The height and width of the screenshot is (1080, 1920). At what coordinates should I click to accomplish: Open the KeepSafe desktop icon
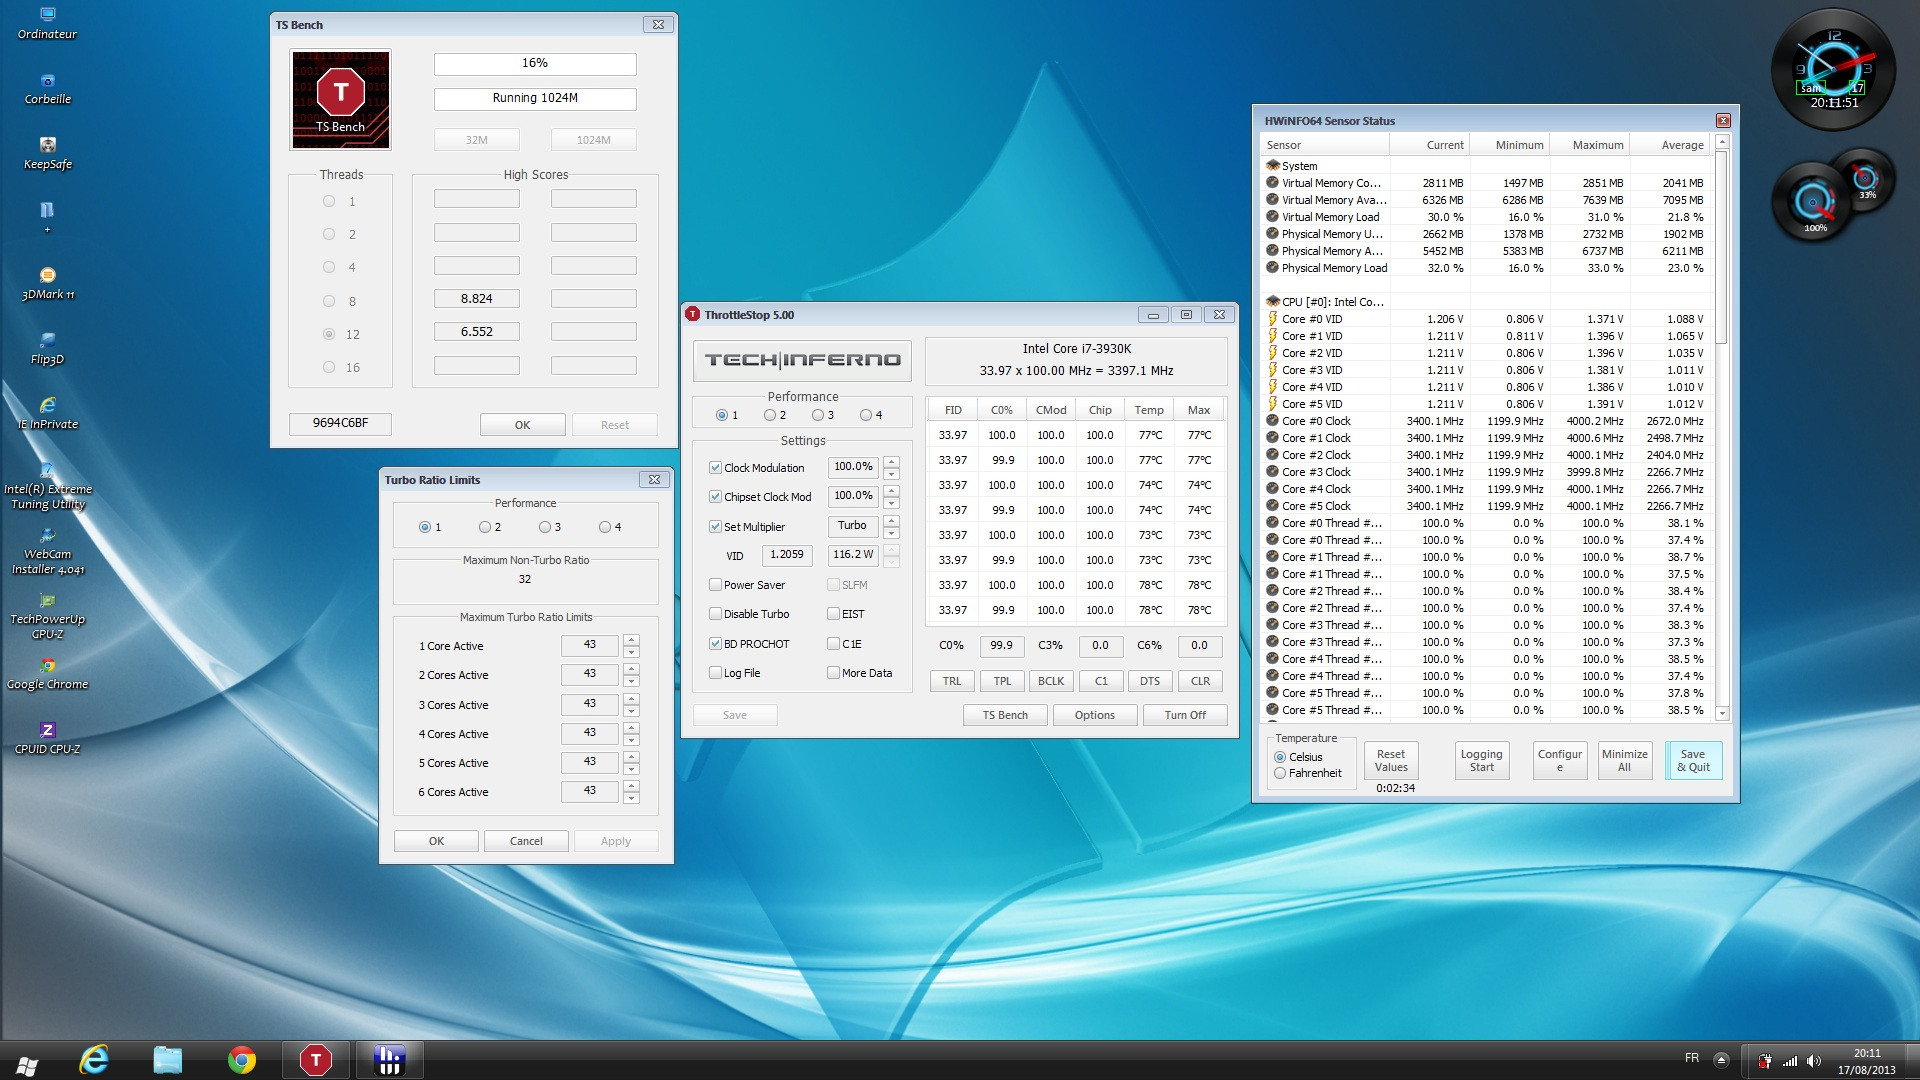pyautogui.click(x=47, y=153)
